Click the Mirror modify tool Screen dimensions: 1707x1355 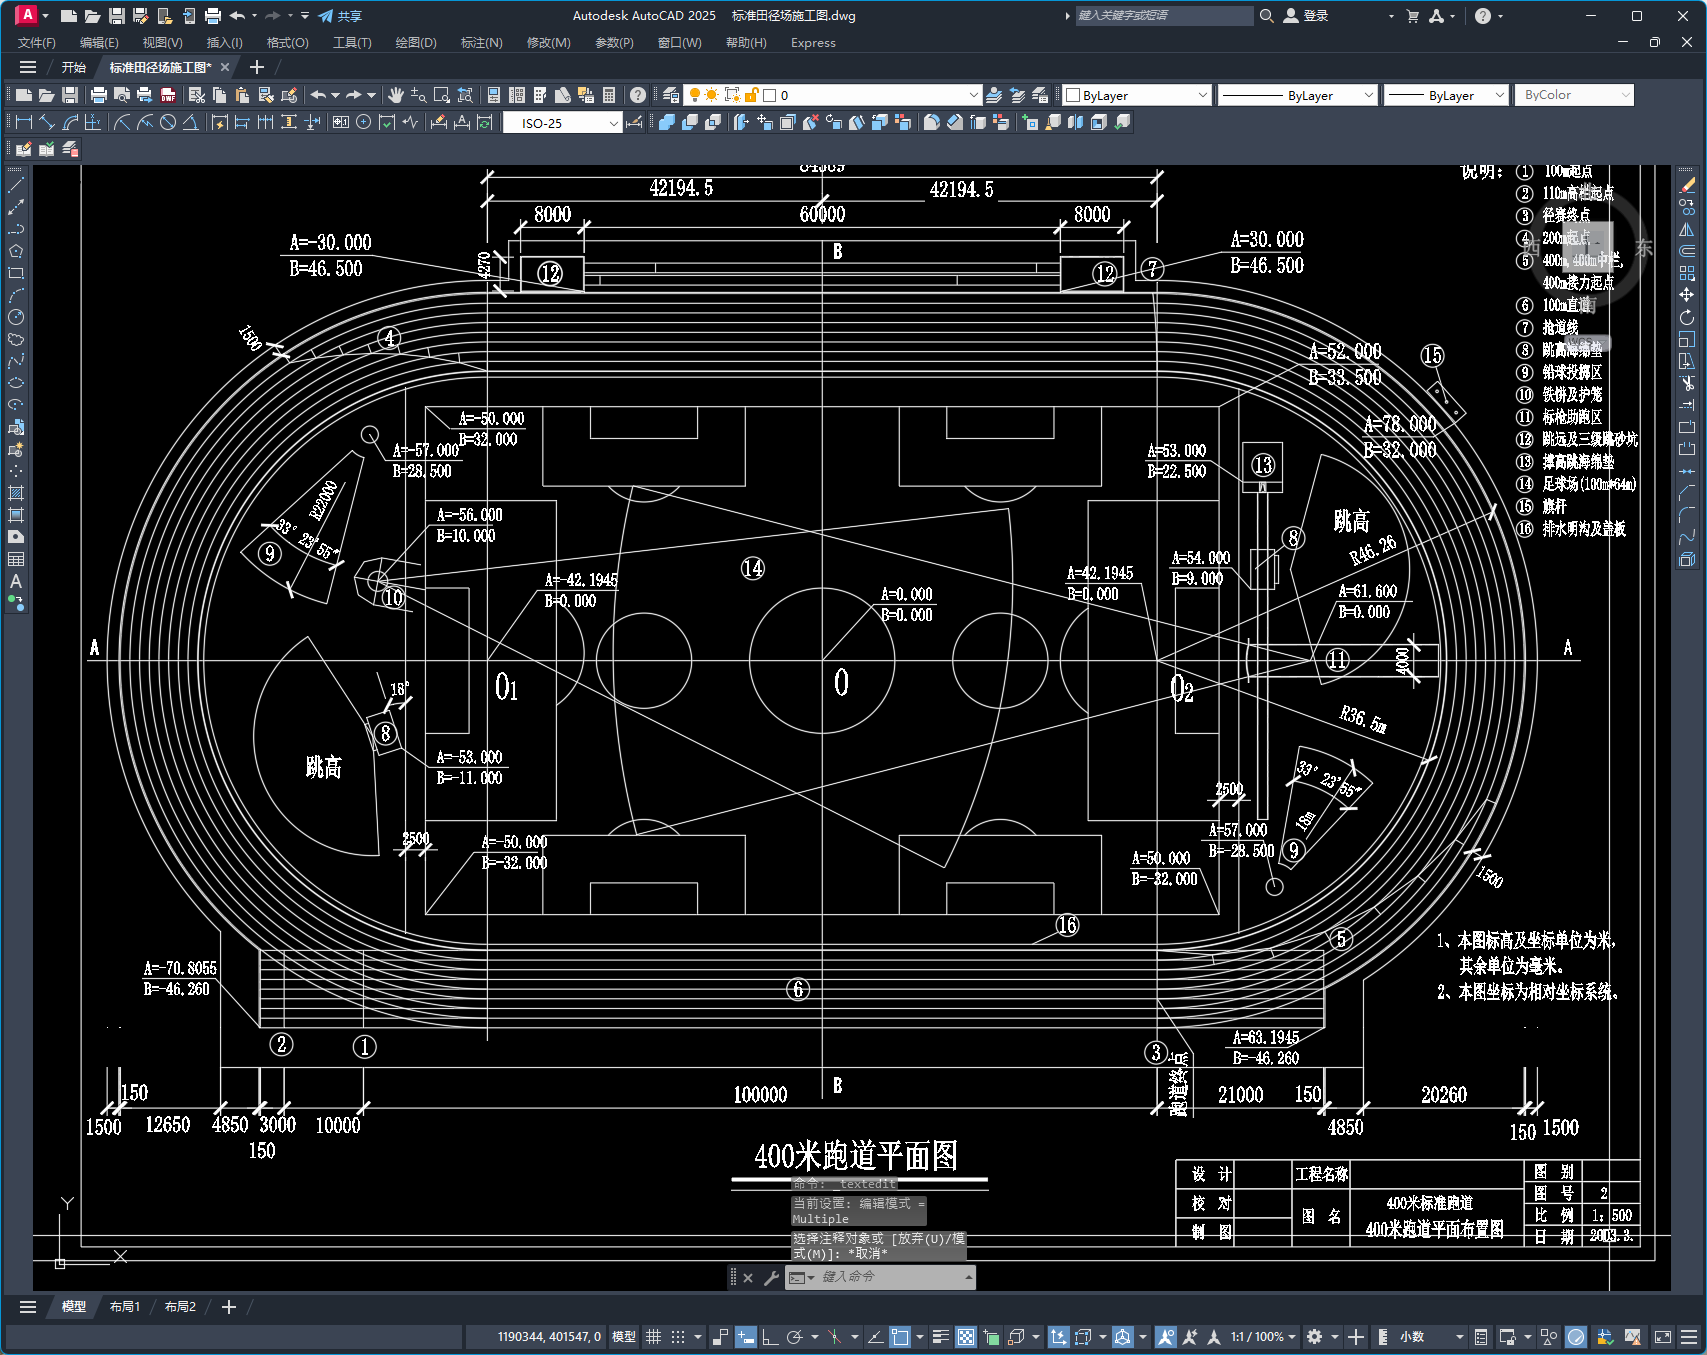click(1687, 229)
